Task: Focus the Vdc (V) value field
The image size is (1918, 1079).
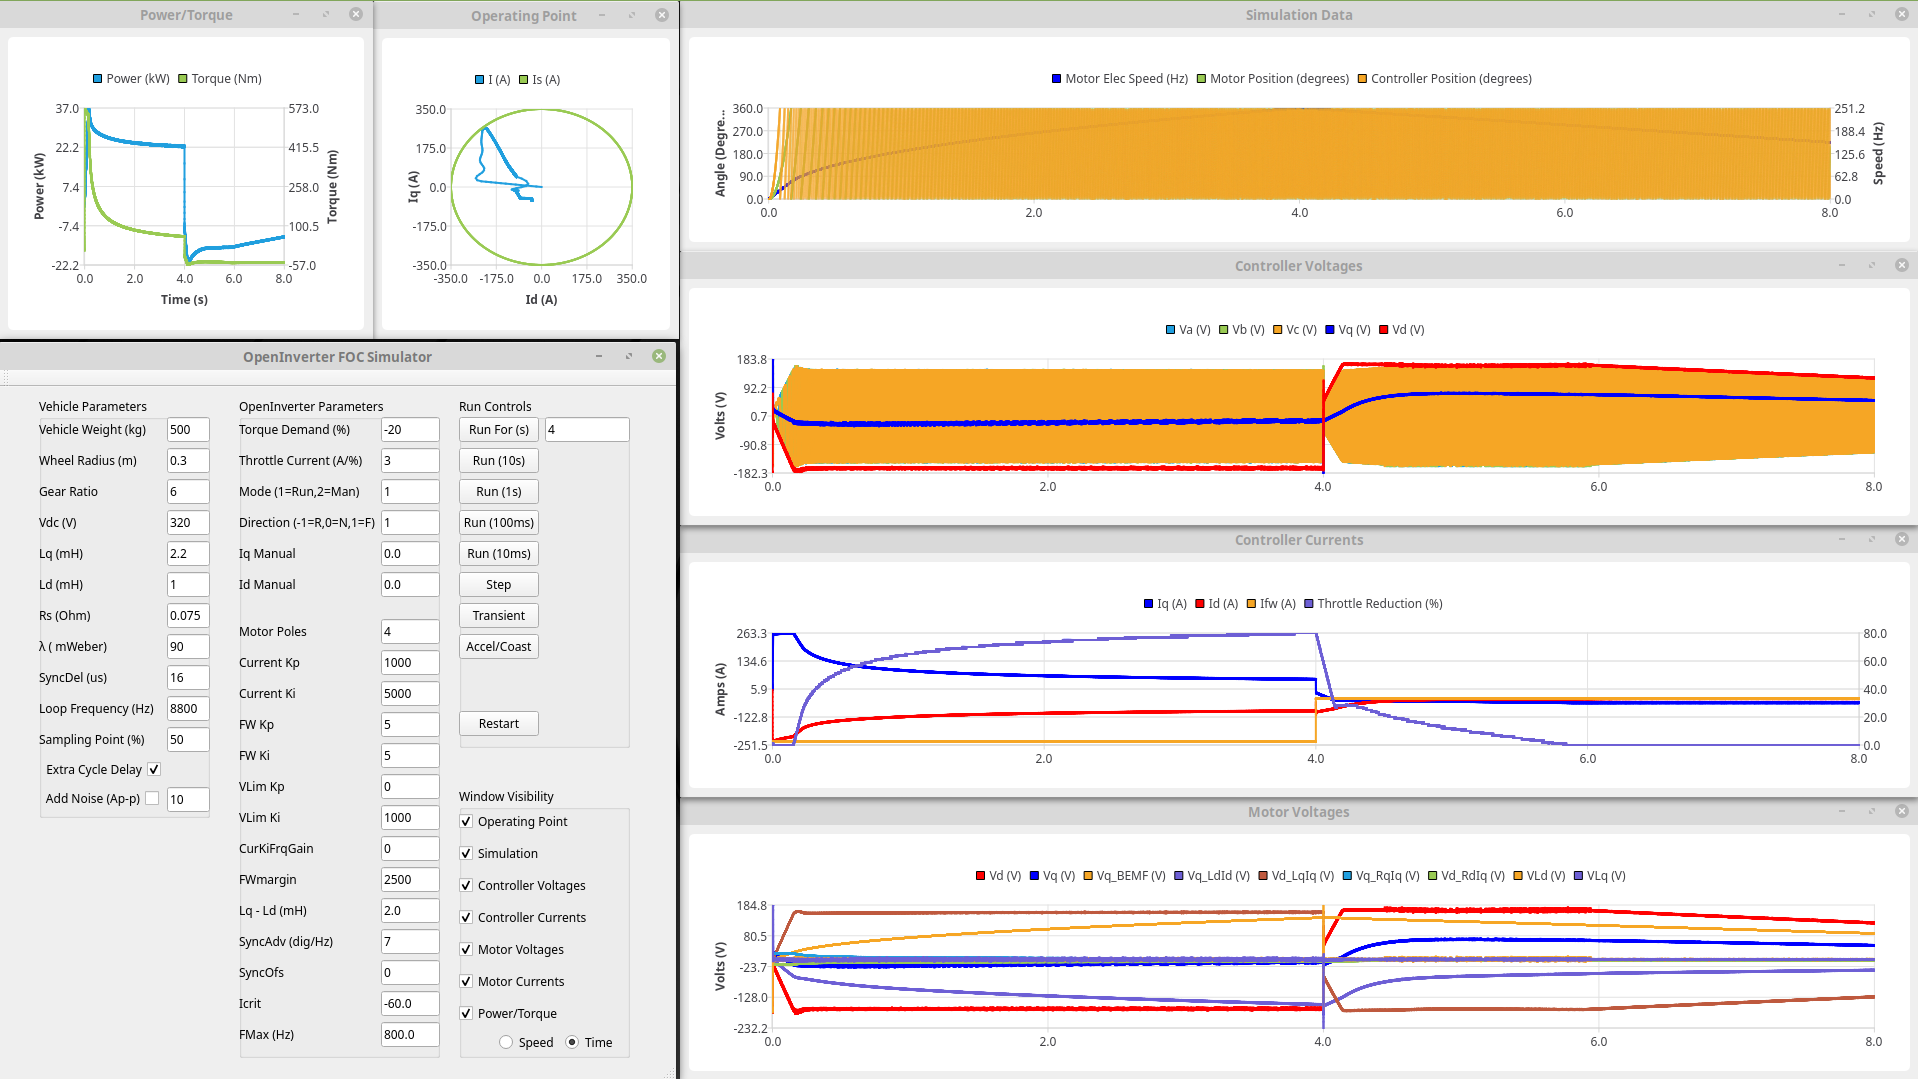Action: [x=187, y=522]
